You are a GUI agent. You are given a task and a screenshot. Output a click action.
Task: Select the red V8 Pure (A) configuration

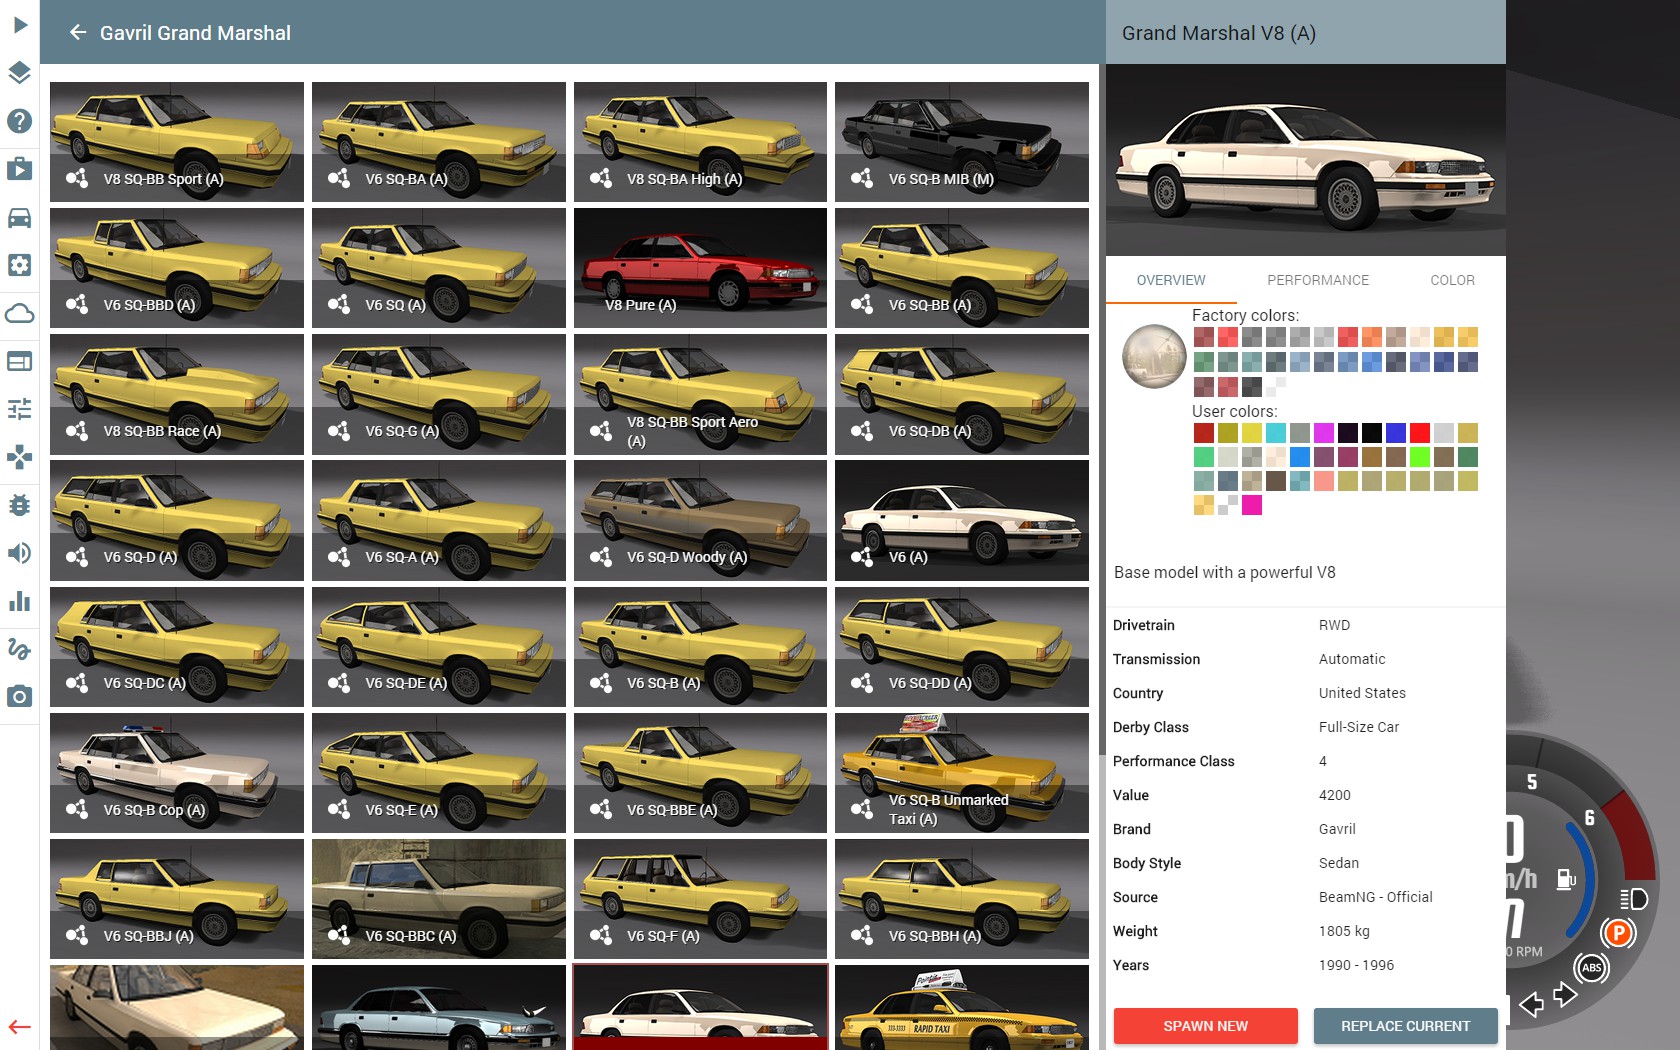700,268
